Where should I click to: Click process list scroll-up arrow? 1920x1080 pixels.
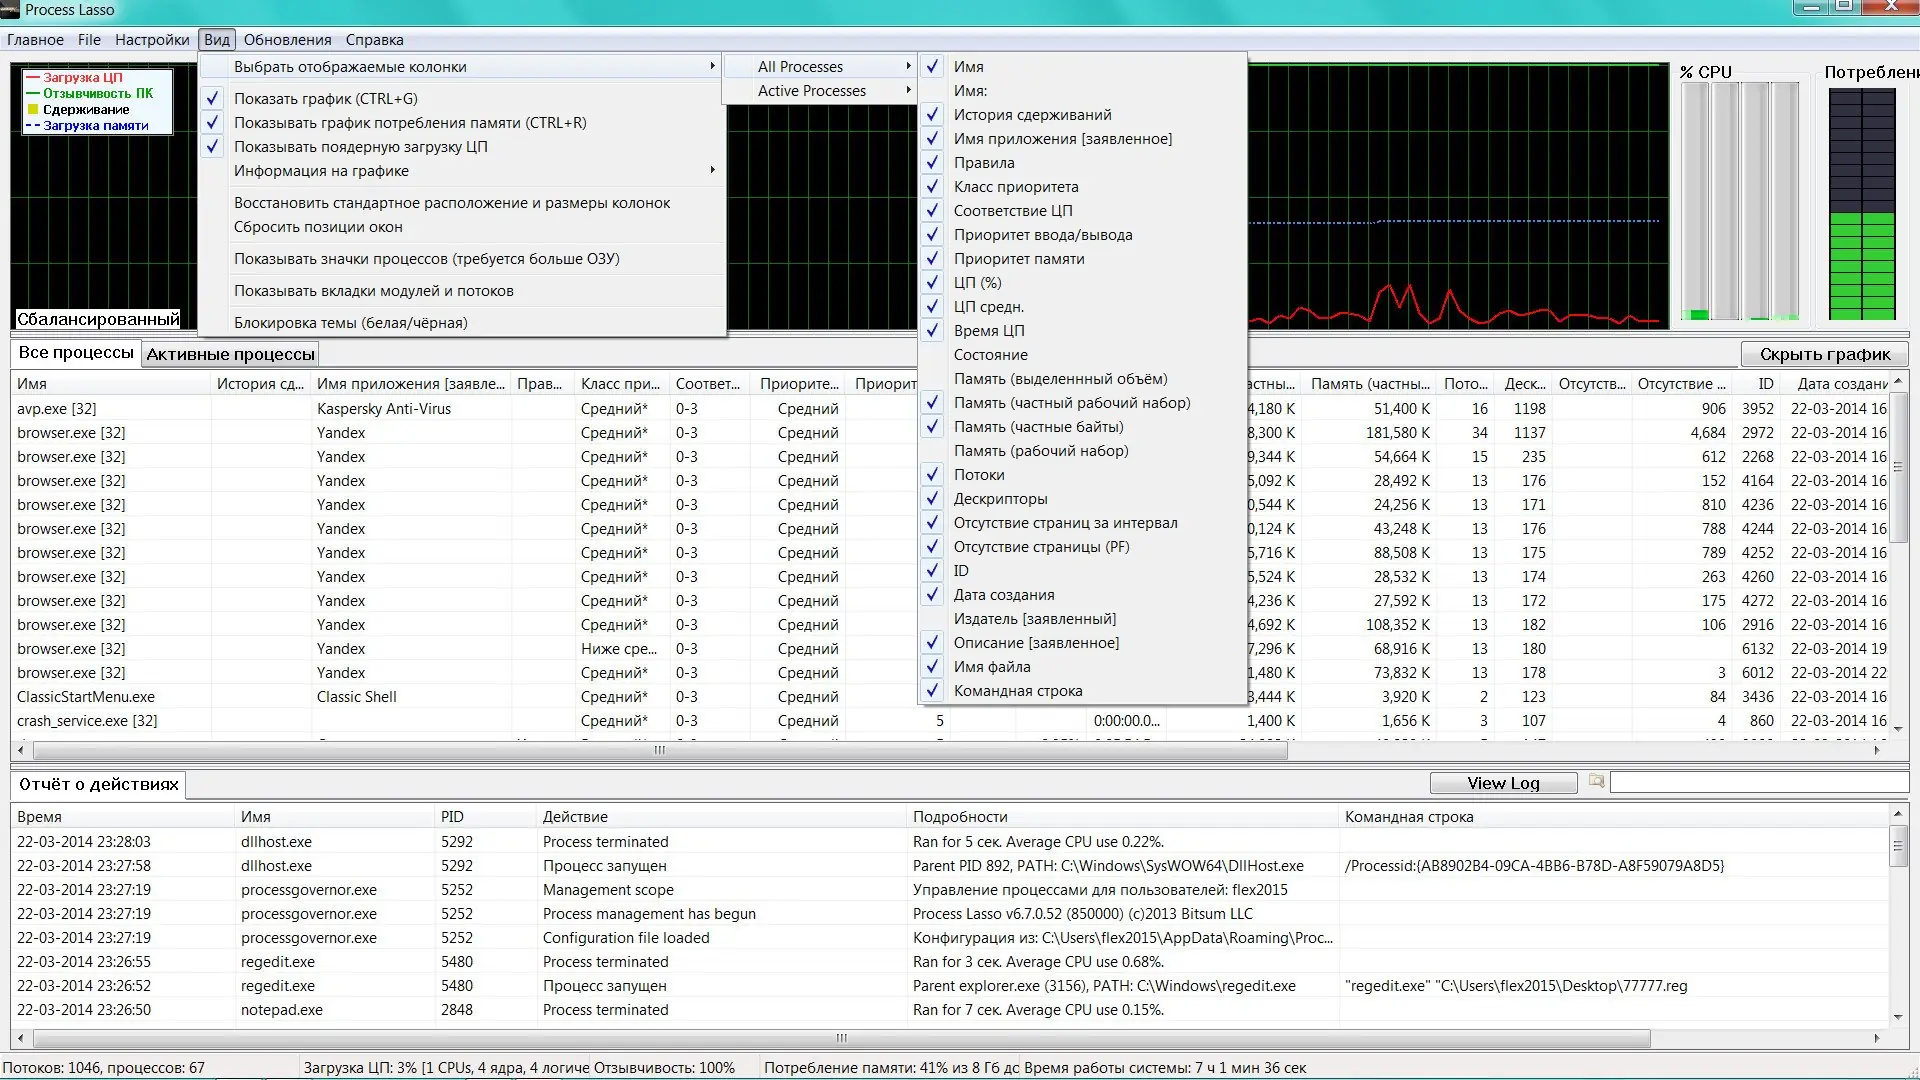pyautogui.click(x=1897, y=383)
